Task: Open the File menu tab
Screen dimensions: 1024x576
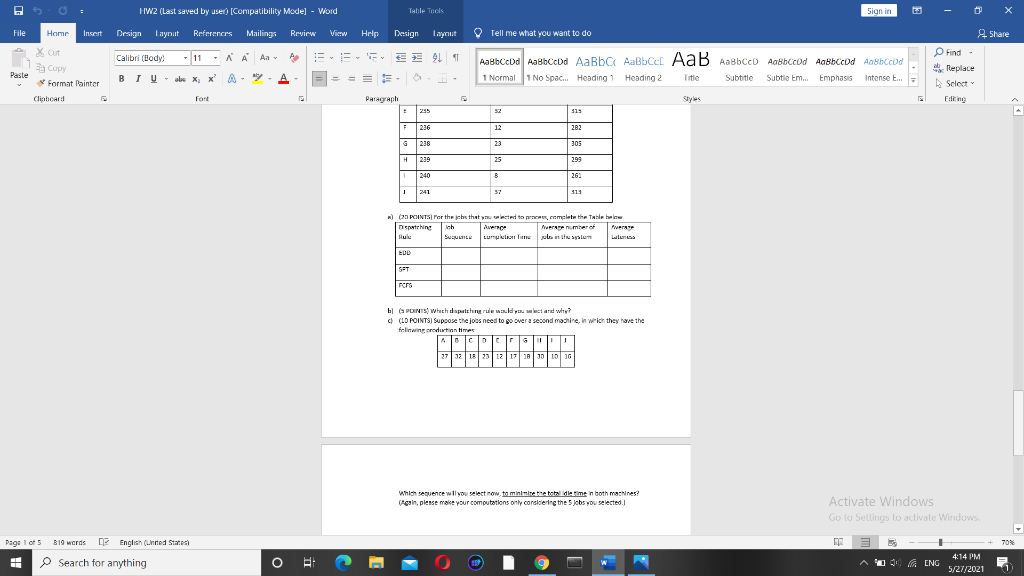Action: [x=20, y=33]
